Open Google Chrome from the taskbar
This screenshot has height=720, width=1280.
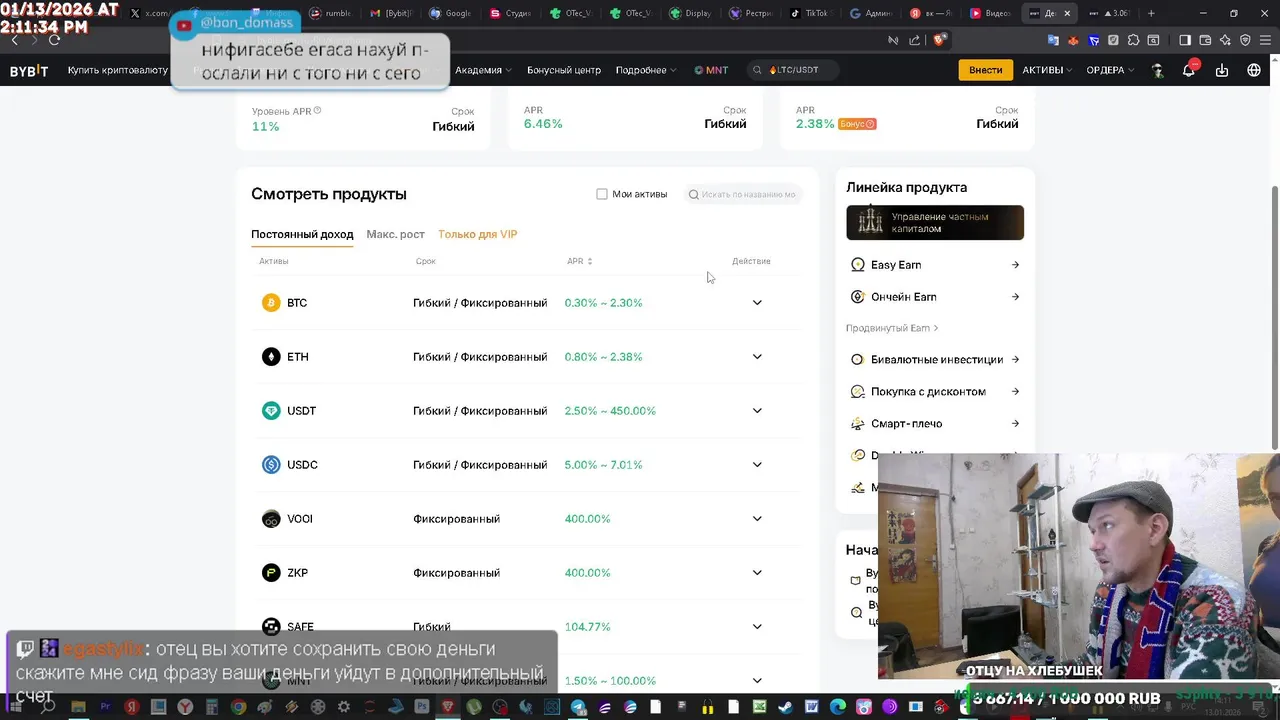tap(238, 707)
